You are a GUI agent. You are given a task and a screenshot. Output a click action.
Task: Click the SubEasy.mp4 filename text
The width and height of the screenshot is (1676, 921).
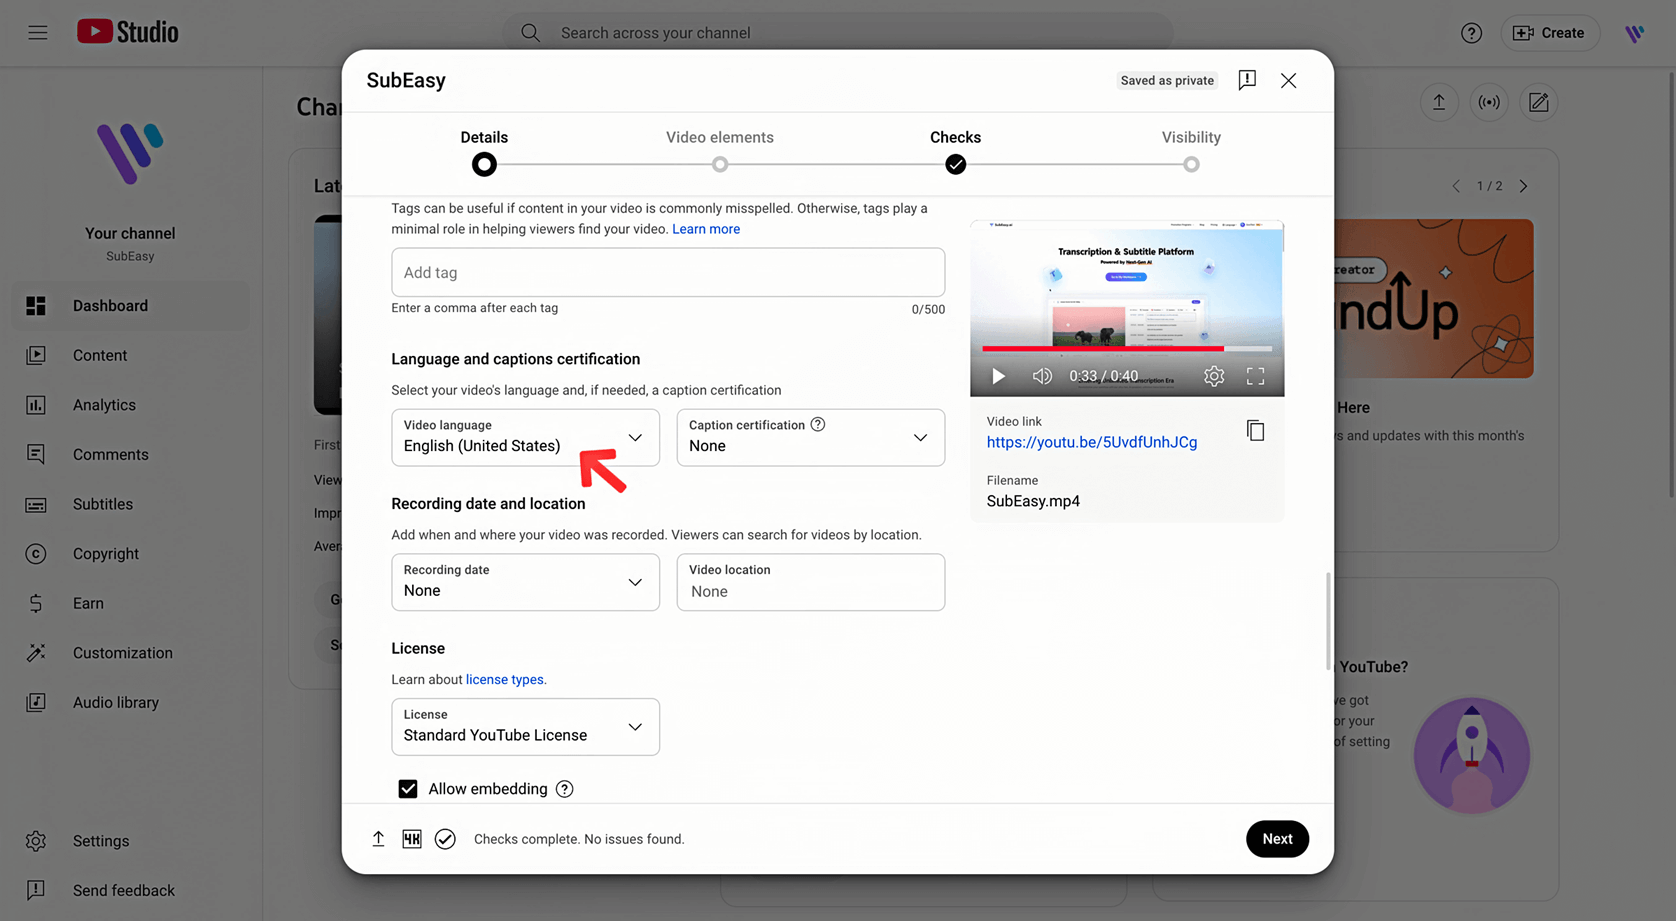[1033, 501]
